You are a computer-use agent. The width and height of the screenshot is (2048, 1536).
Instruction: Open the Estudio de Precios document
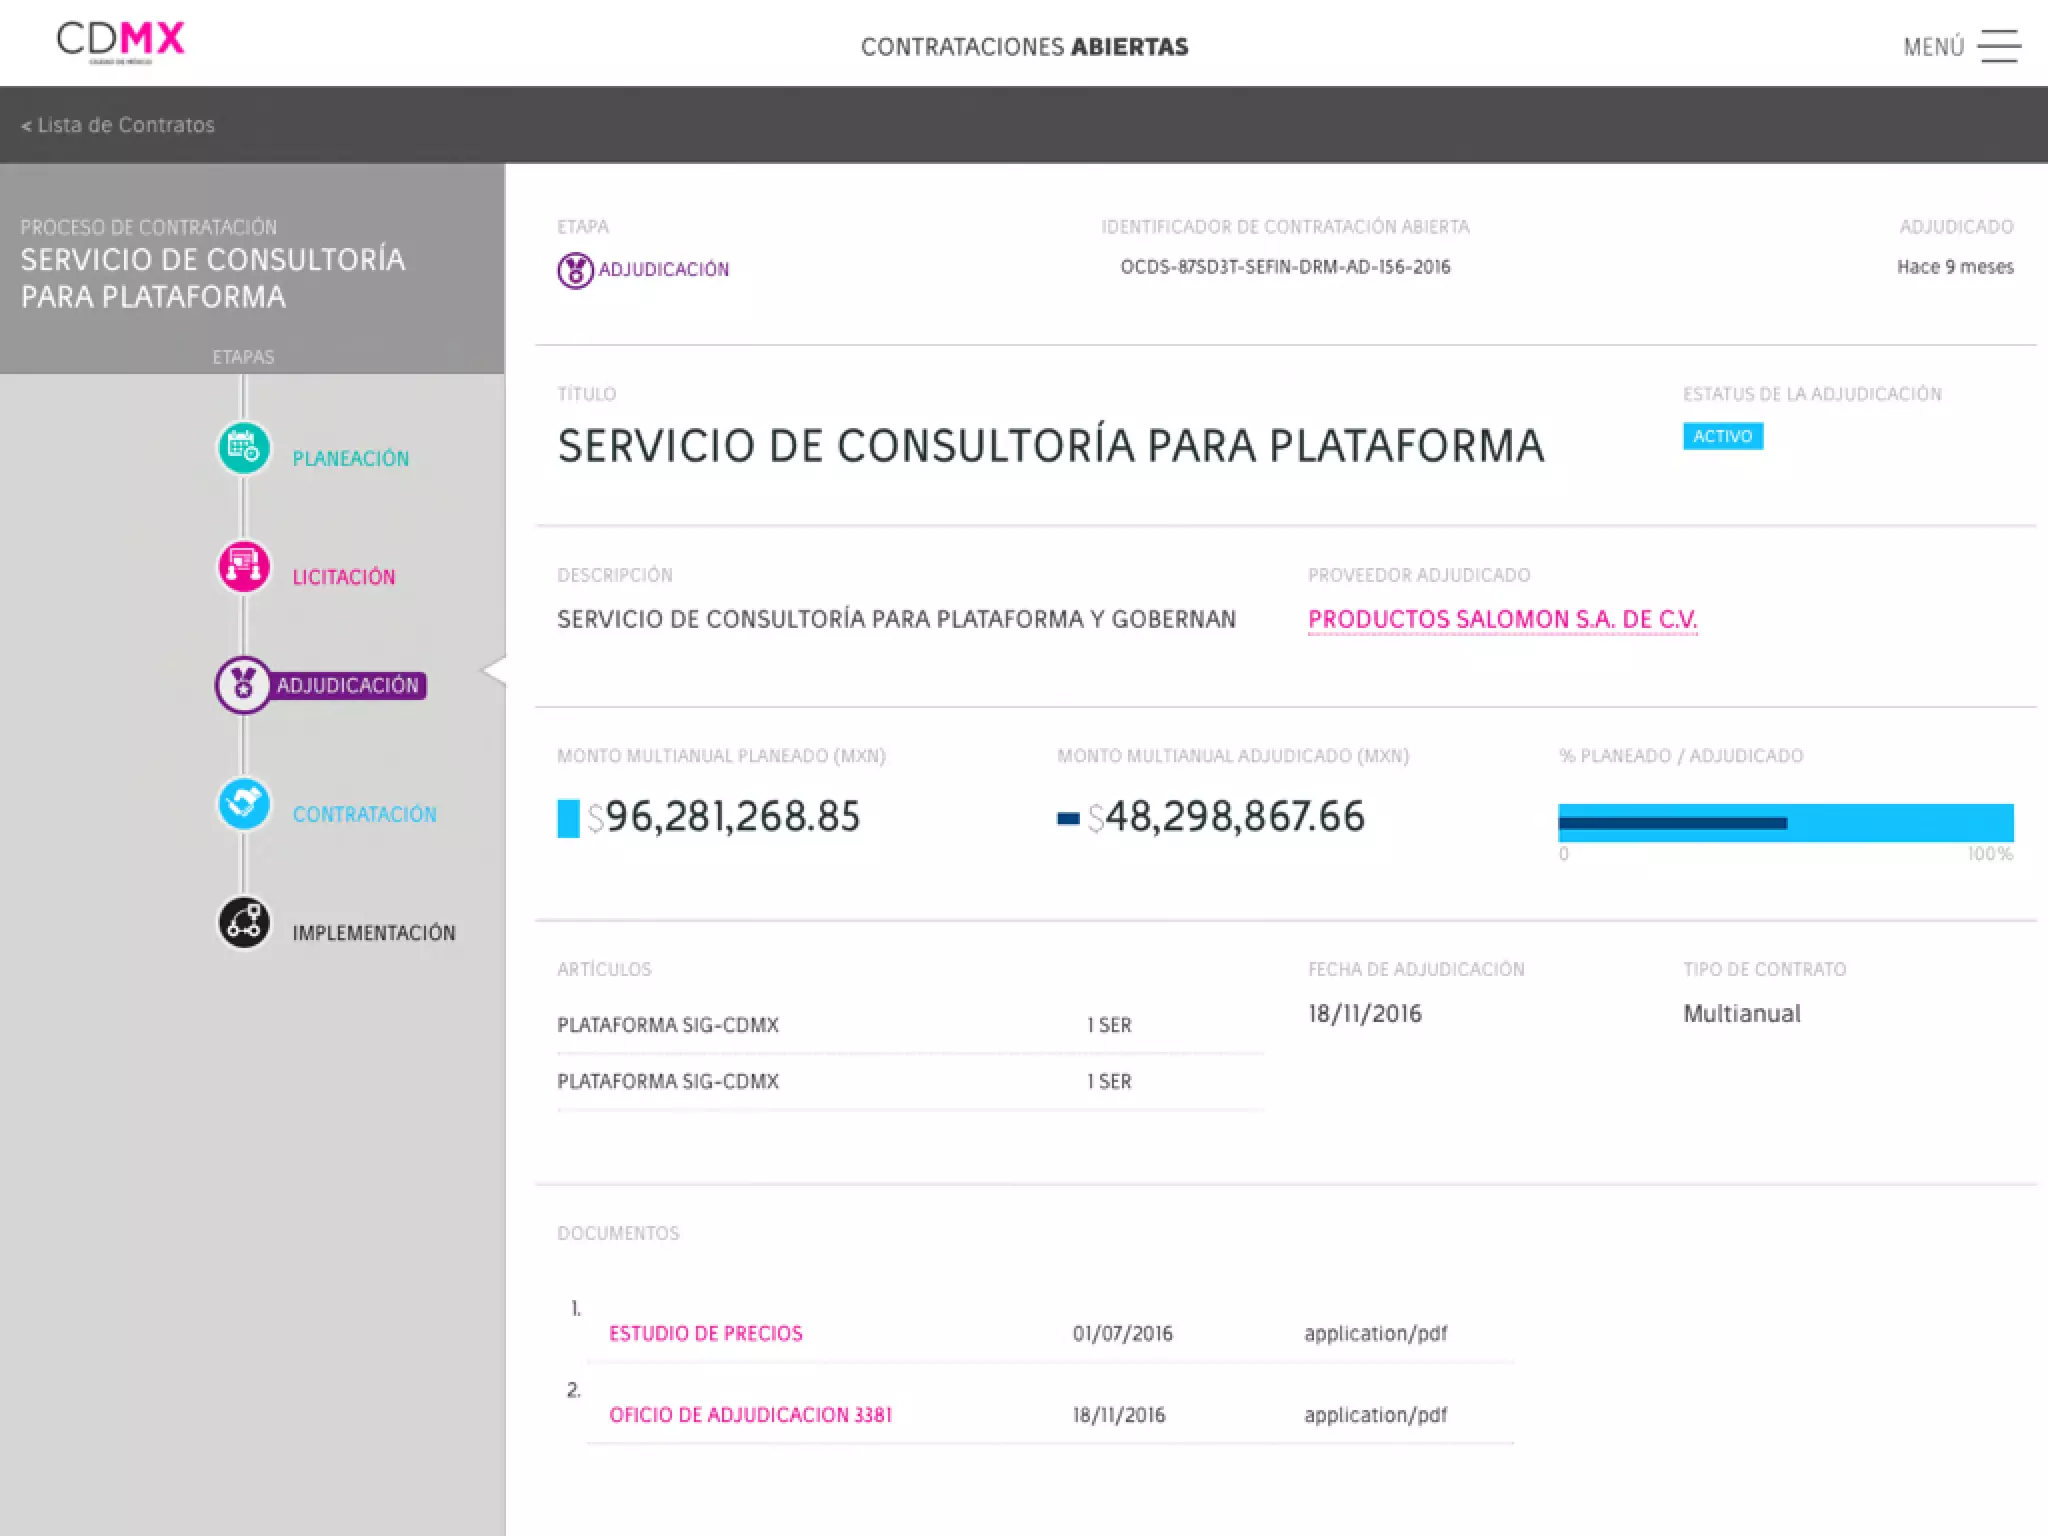click(705, 1333)
